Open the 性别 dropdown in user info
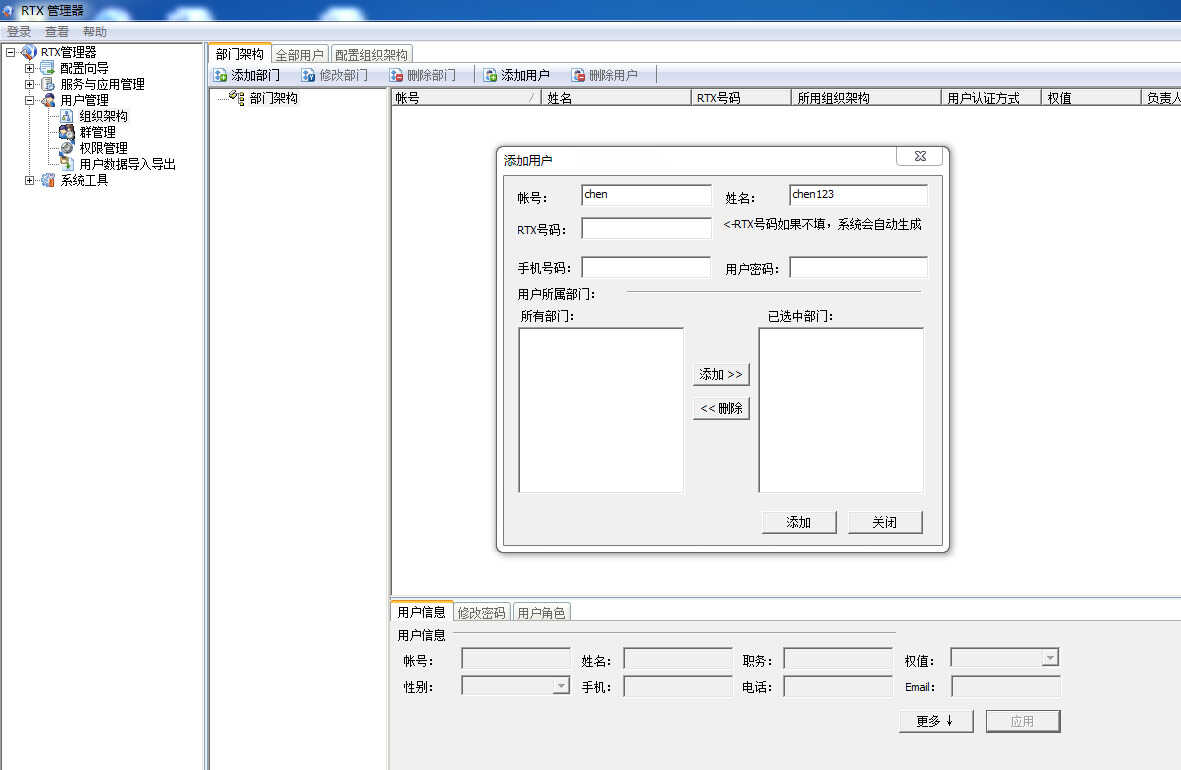Image resolution: width=1181 pixels, height=770 pixels. point(560,686)
